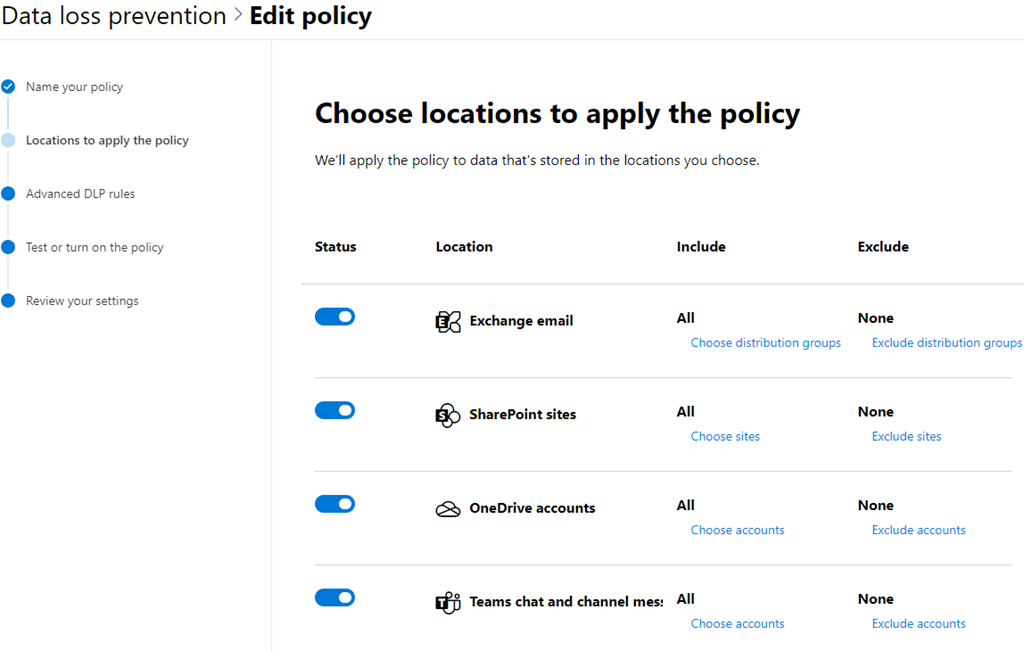The height and width of the screenshot is (651, 1024).
Task: Click the completed checkmark step icon
Action: pos(8,87)
